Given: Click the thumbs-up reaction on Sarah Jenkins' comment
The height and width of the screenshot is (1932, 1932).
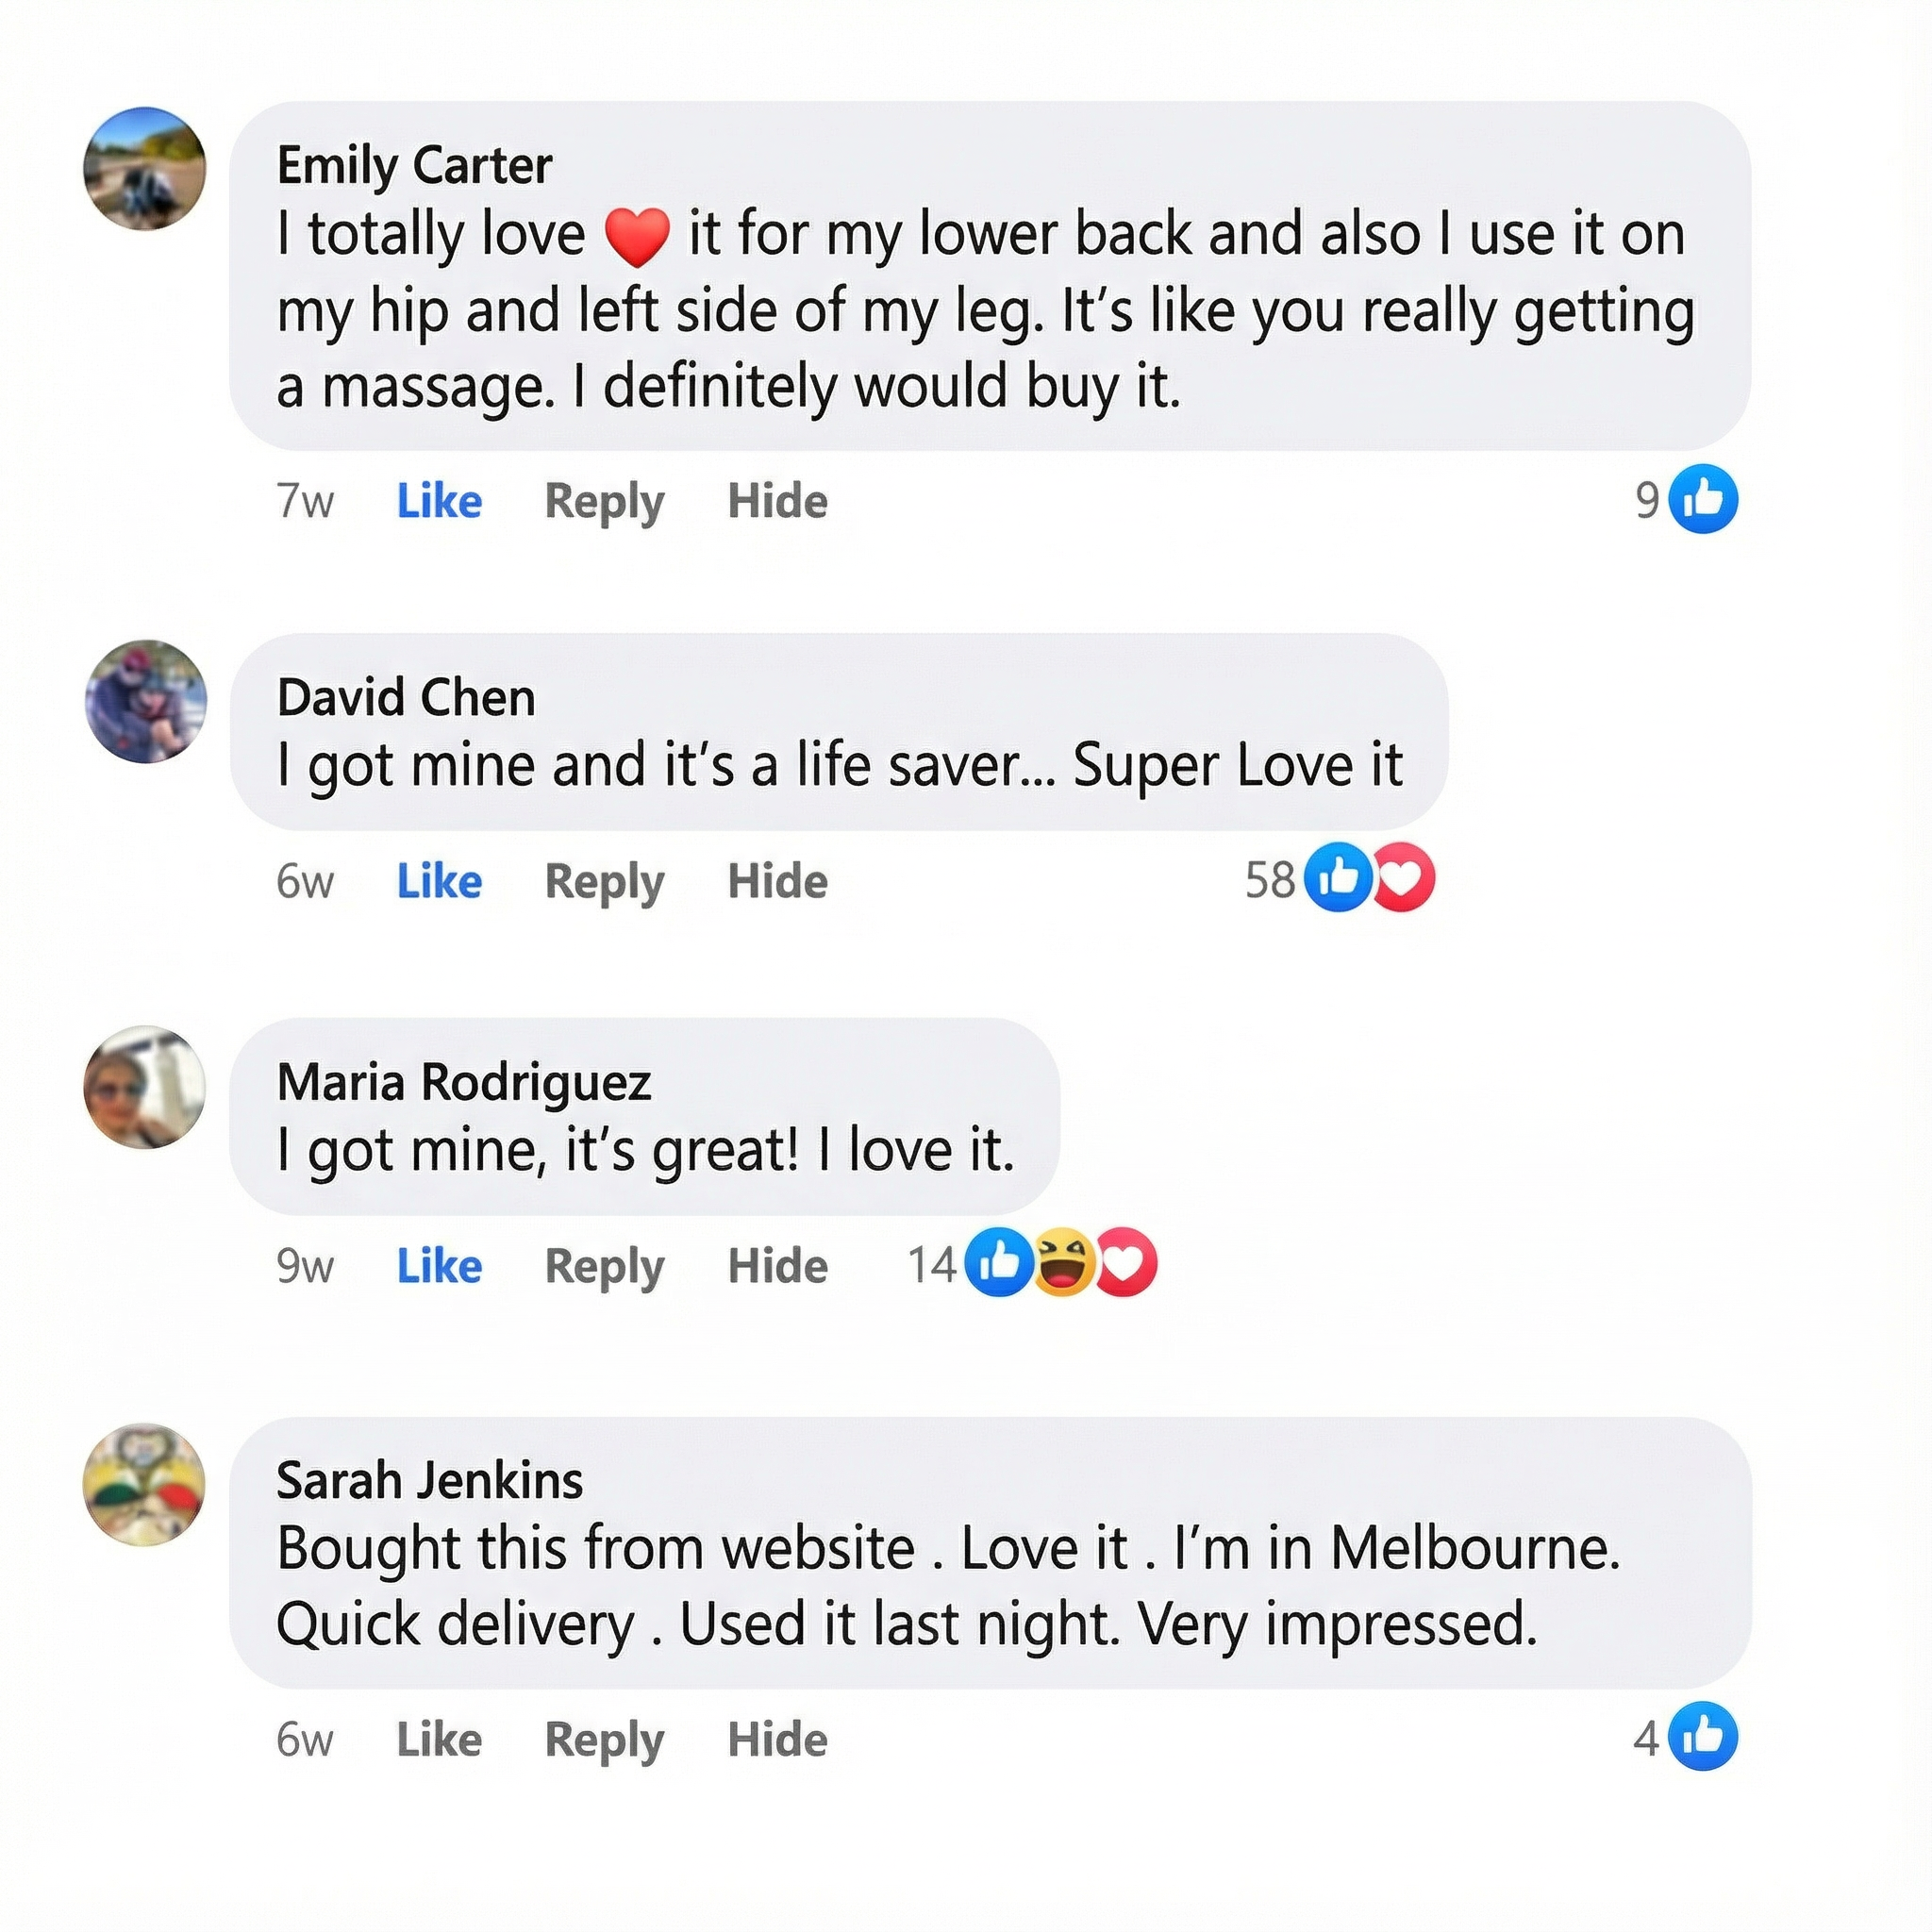Looking at the screenshot, I should coord(1705,1738).
